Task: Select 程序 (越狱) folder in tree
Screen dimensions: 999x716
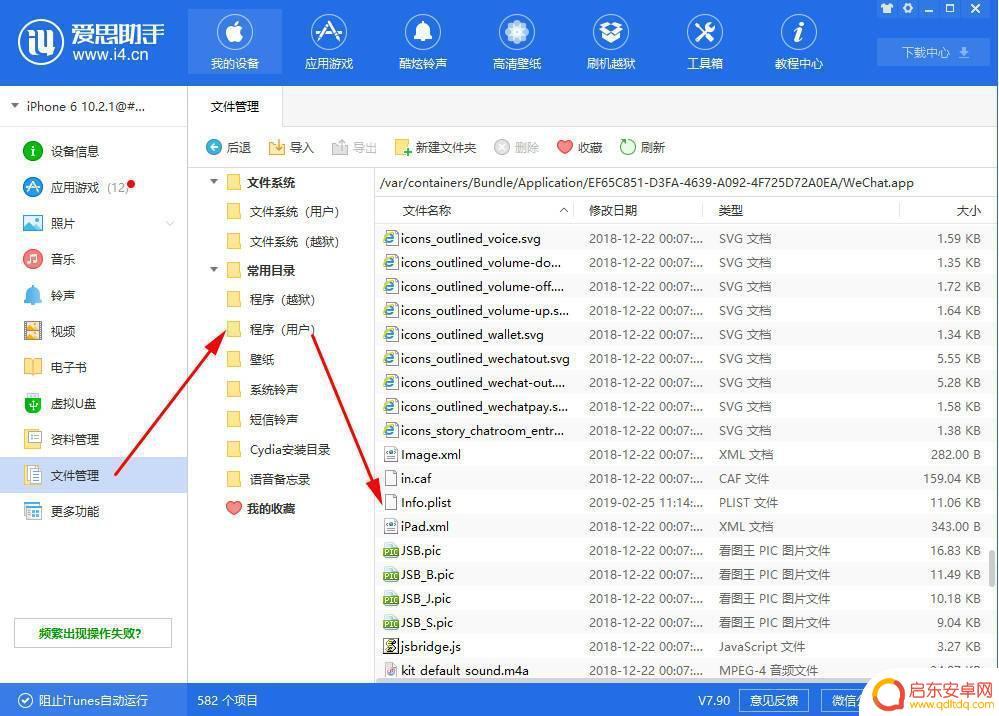Action: coord(271,299)
